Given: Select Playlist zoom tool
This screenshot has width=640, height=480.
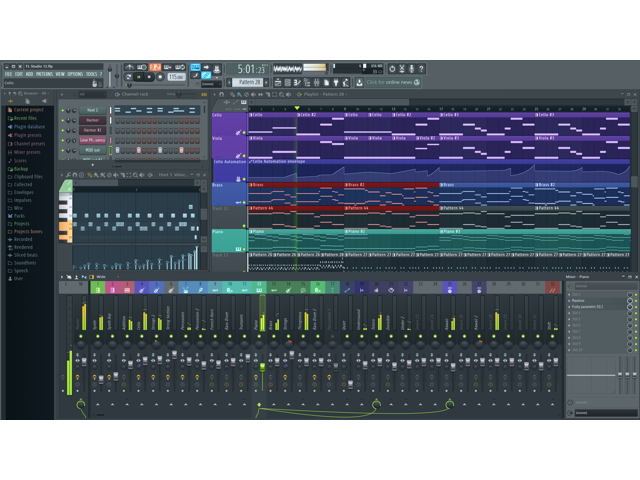Looking at the screenshot, I should pyautogui.click(x=282, y=94).
